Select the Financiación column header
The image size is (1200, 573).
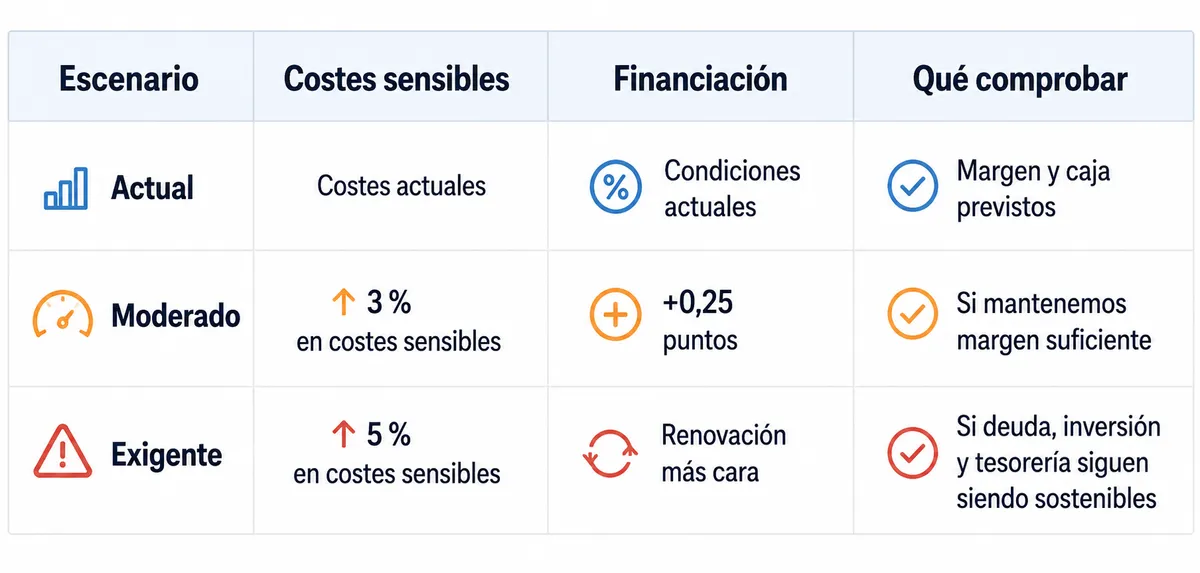(x=700, y=79)
